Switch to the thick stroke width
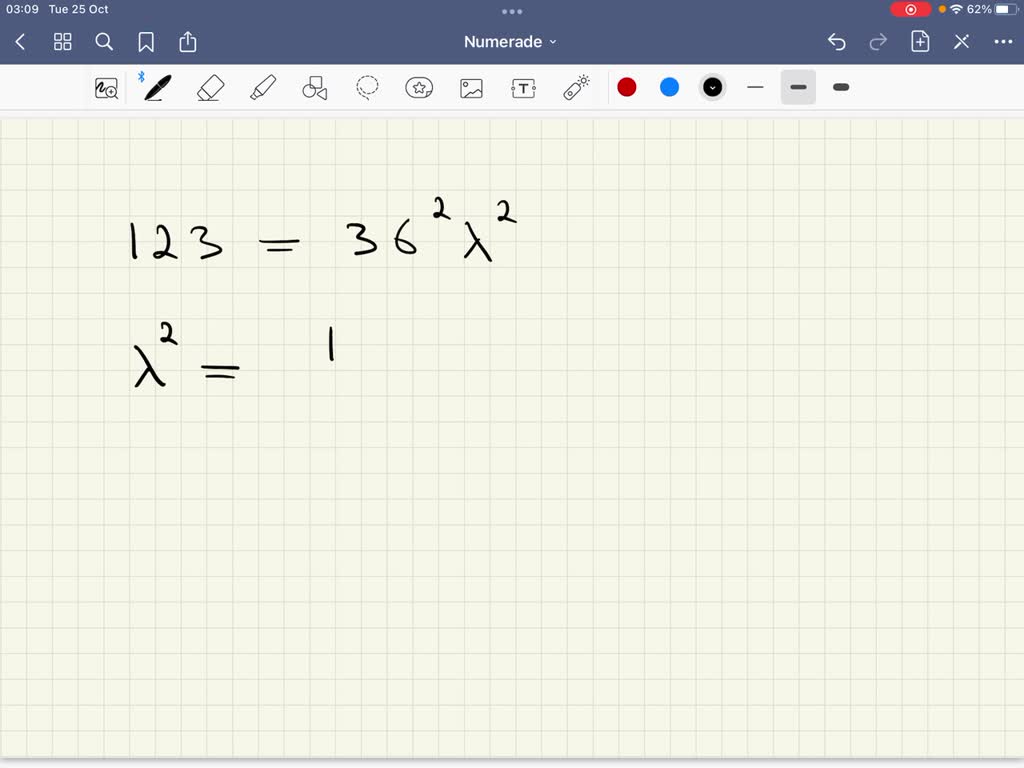Viewport: 1024px width, 768px height. [x=841, y=87]
